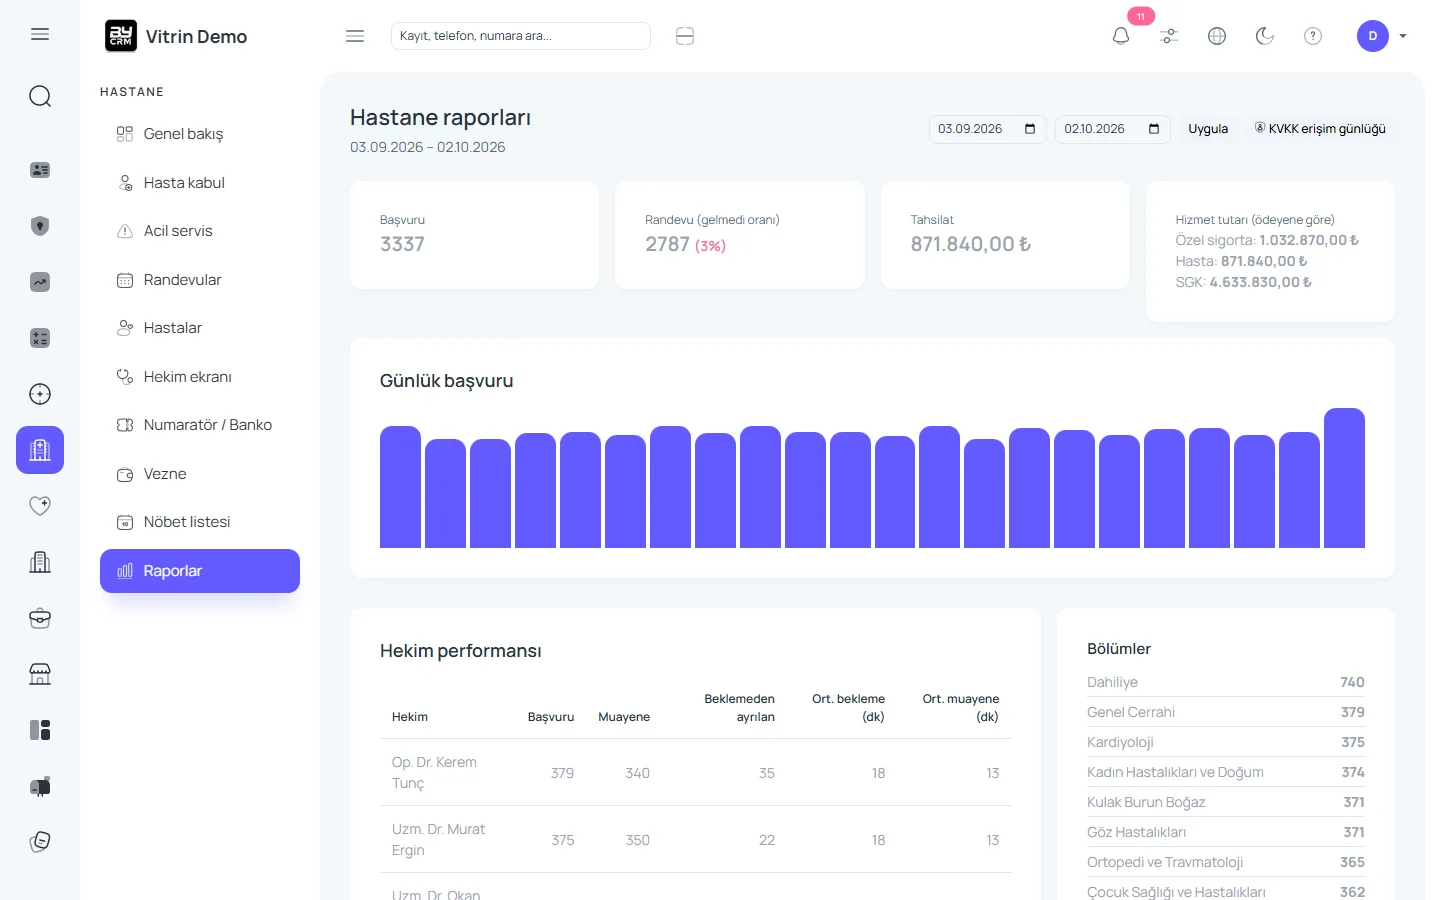Open Hastalar menu item
This screenshot has width=1440, height=900.
tap(200, 328)
